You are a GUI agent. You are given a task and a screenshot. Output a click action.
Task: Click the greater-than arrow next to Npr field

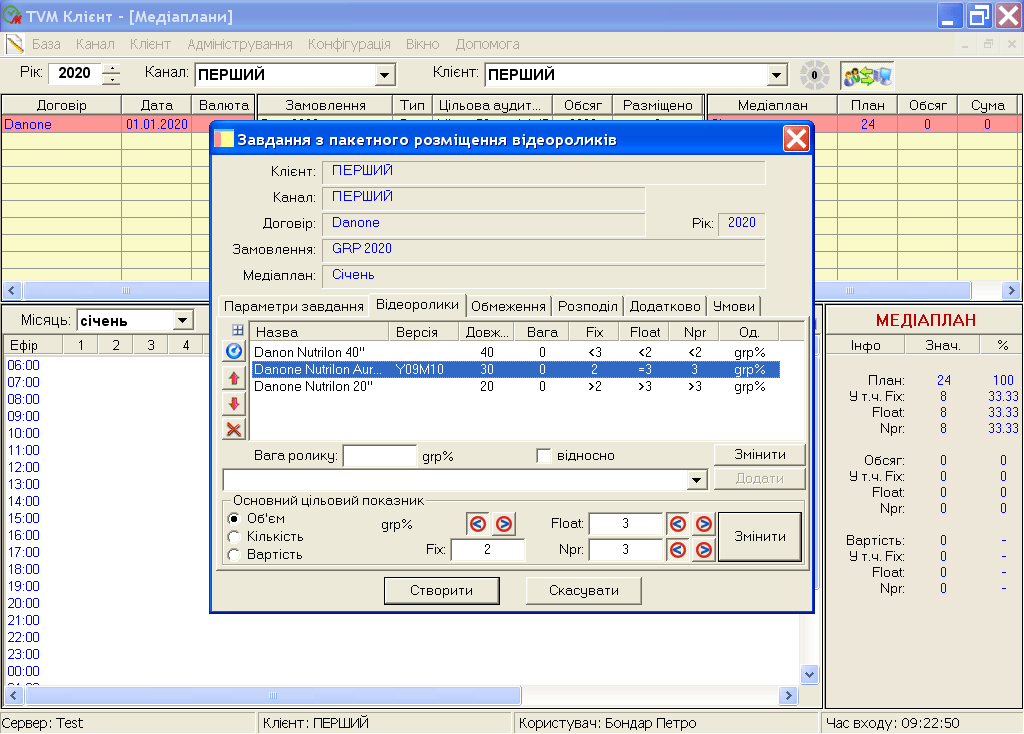click(x=703, y=549)
